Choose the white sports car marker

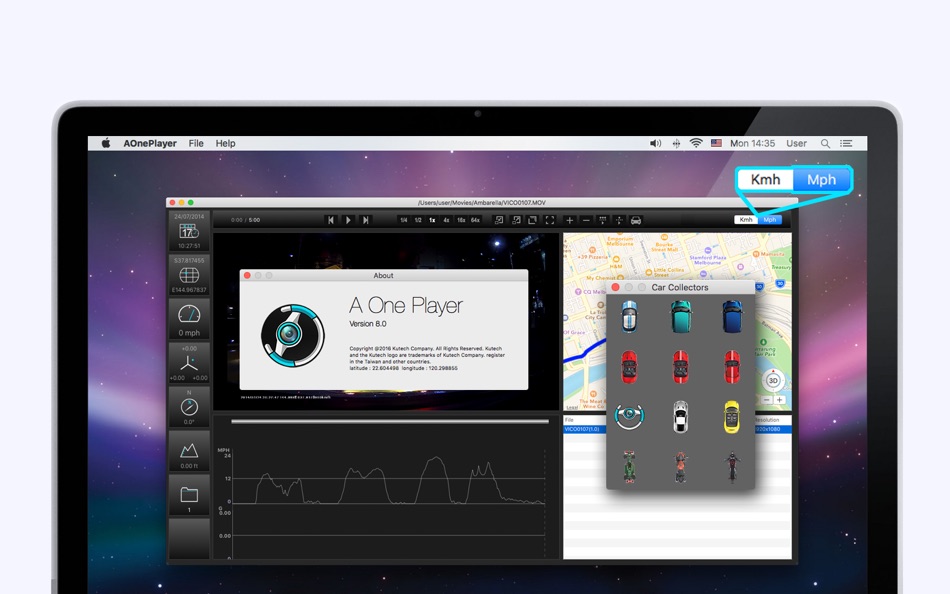point(680,416)
